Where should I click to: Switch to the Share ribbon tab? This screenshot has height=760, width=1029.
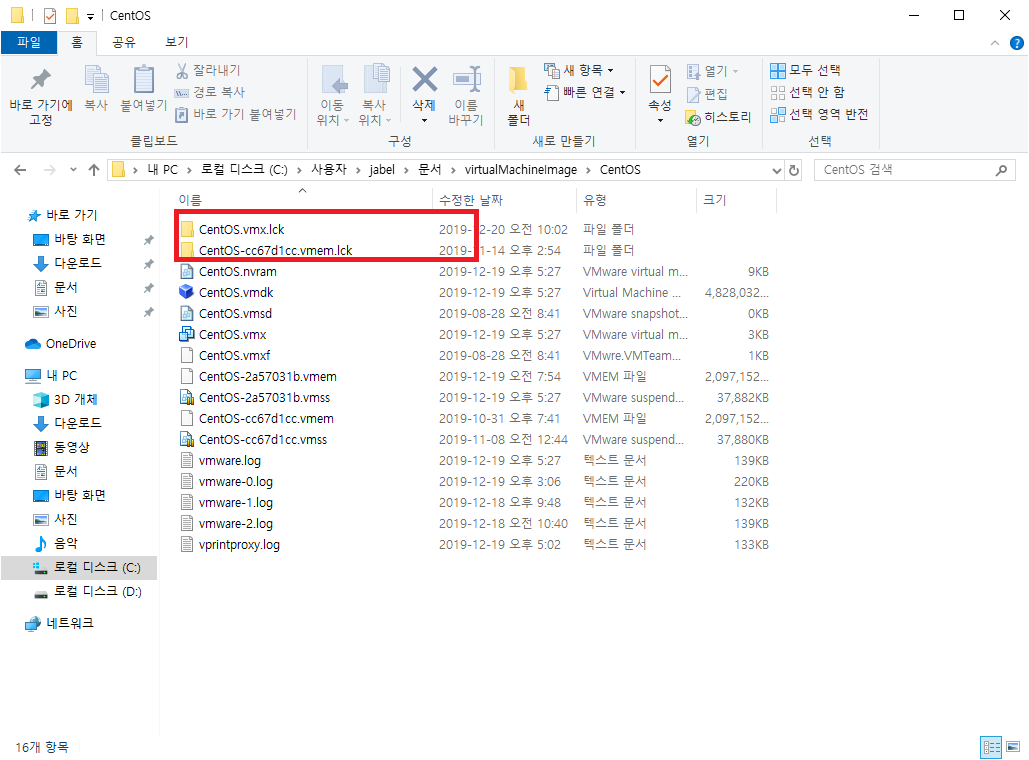pyautogui.click(x=123, y=43)
